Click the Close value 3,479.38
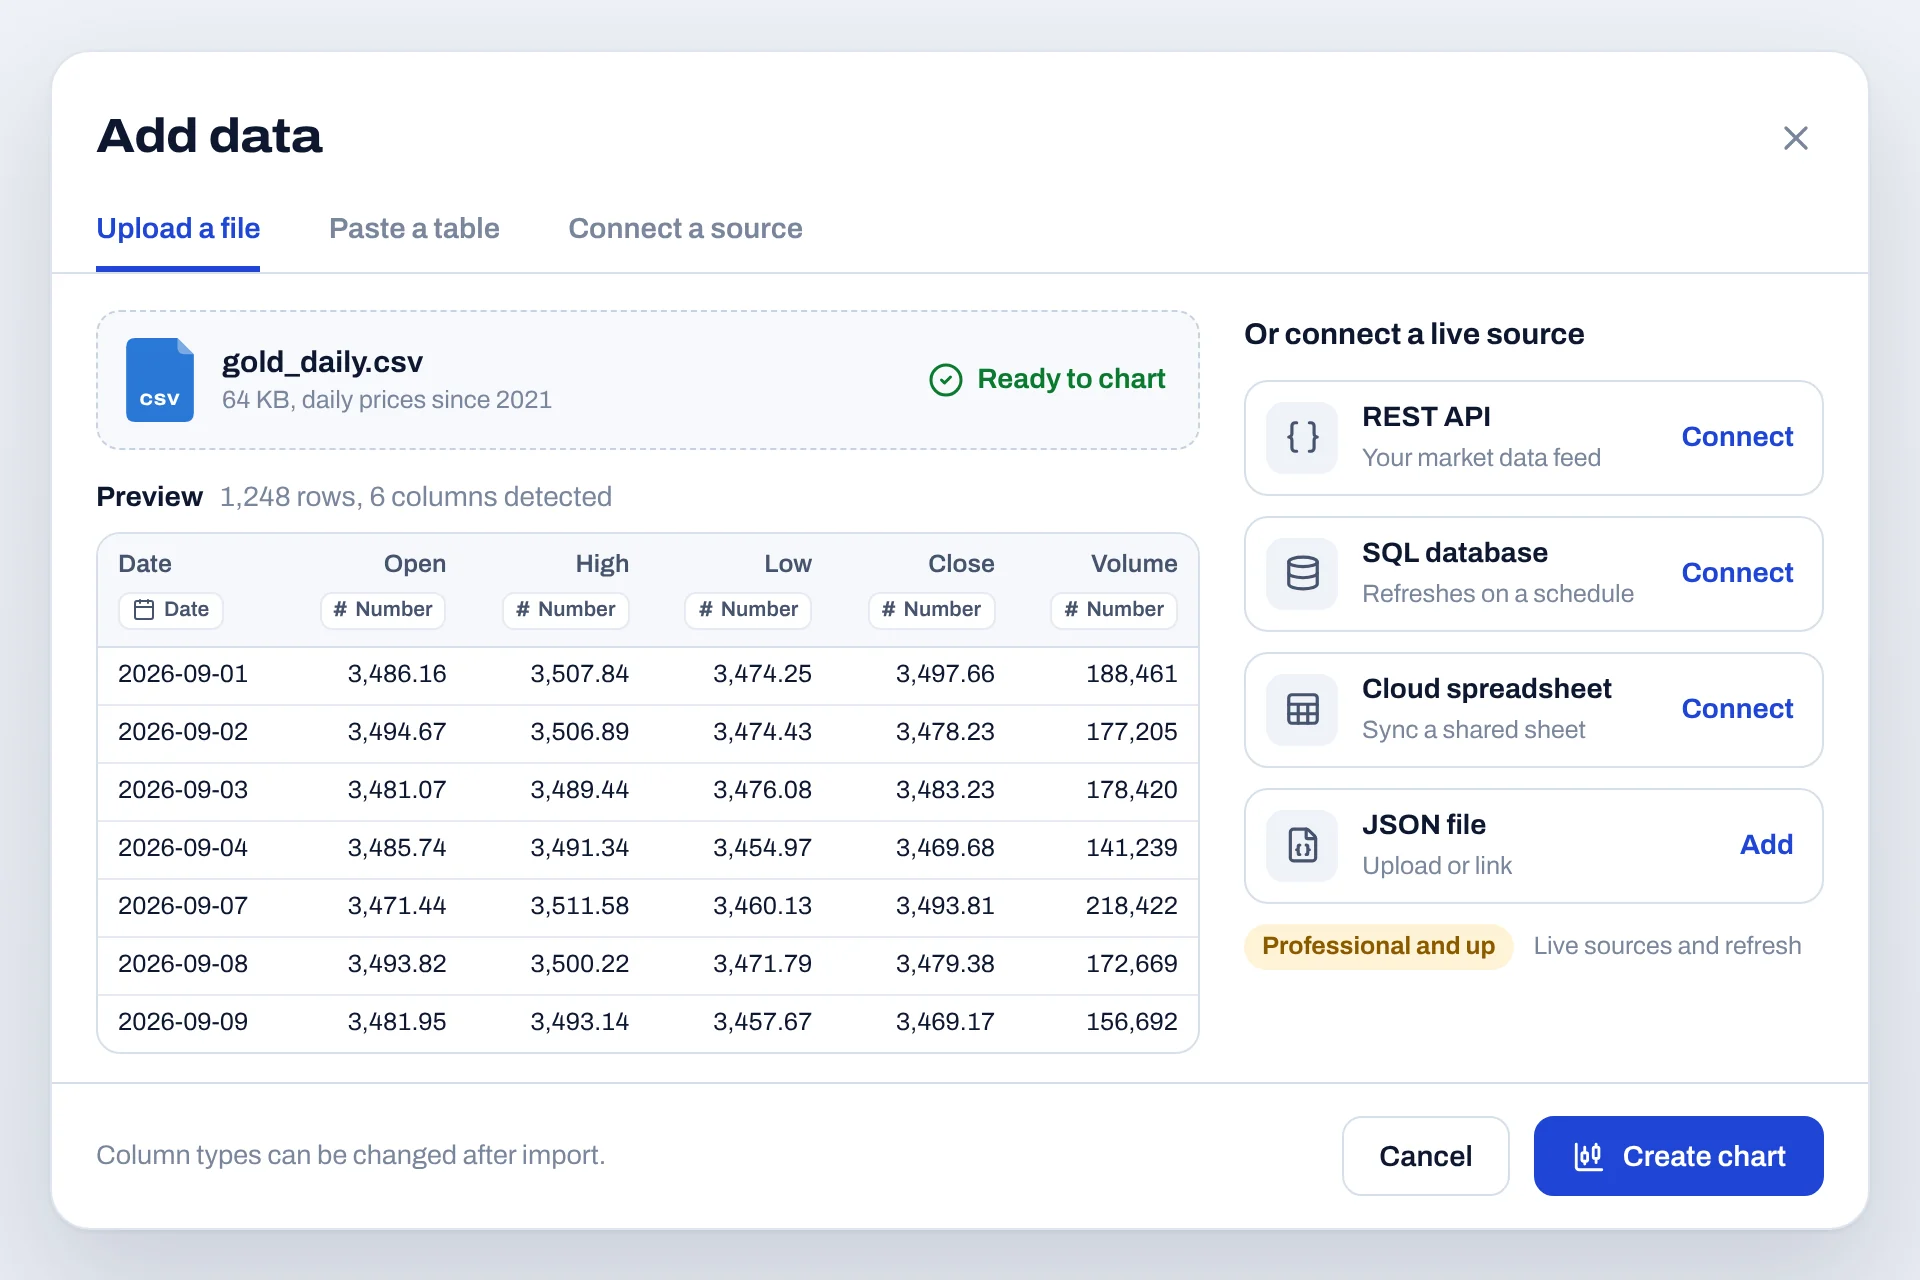The image size is (1920, 1280). (x=945, y=964)
